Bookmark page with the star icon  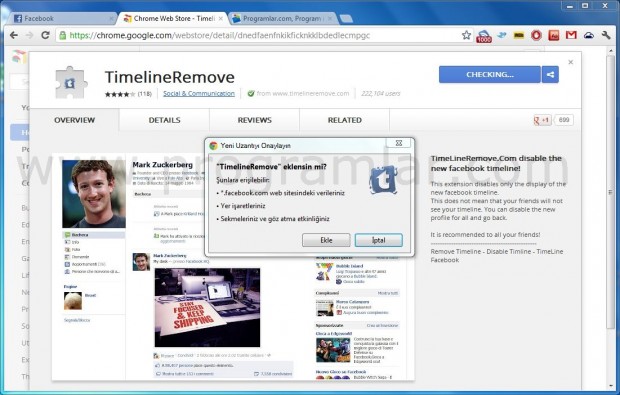(x=466, y=35)
